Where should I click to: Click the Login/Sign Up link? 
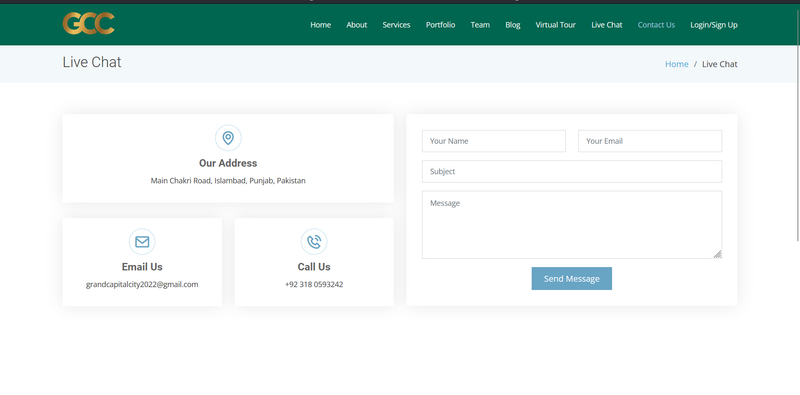[x=714, y=24]
